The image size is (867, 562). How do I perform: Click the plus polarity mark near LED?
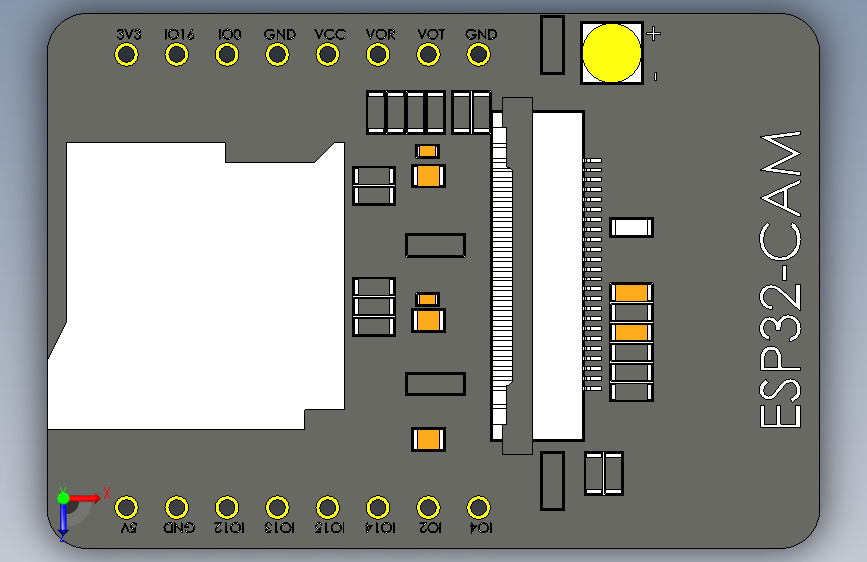click(x=654, y=34)
